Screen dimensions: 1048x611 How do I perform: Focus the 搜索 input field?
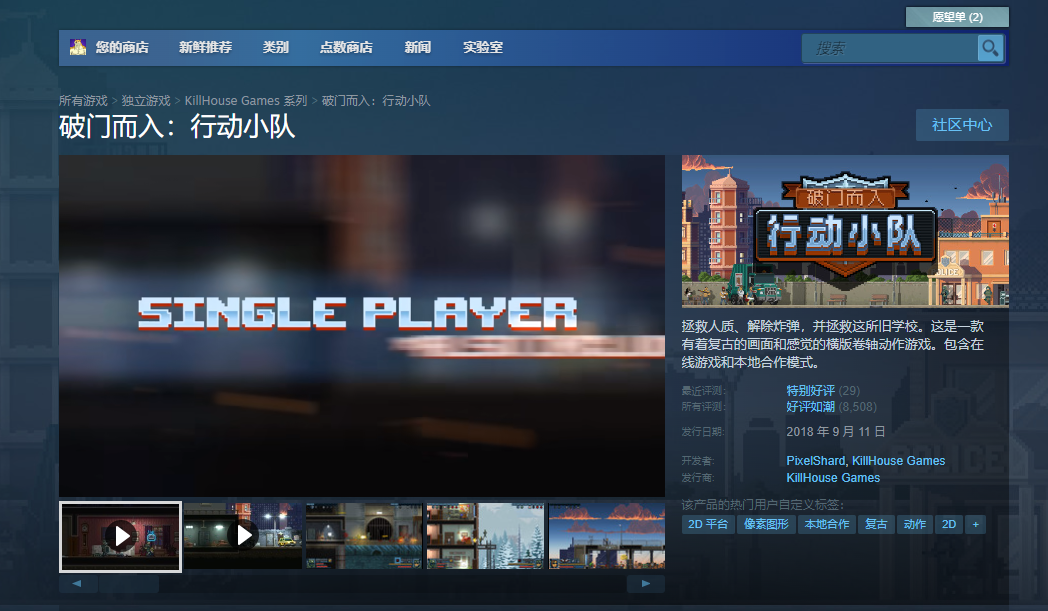[x=890, y=48]
